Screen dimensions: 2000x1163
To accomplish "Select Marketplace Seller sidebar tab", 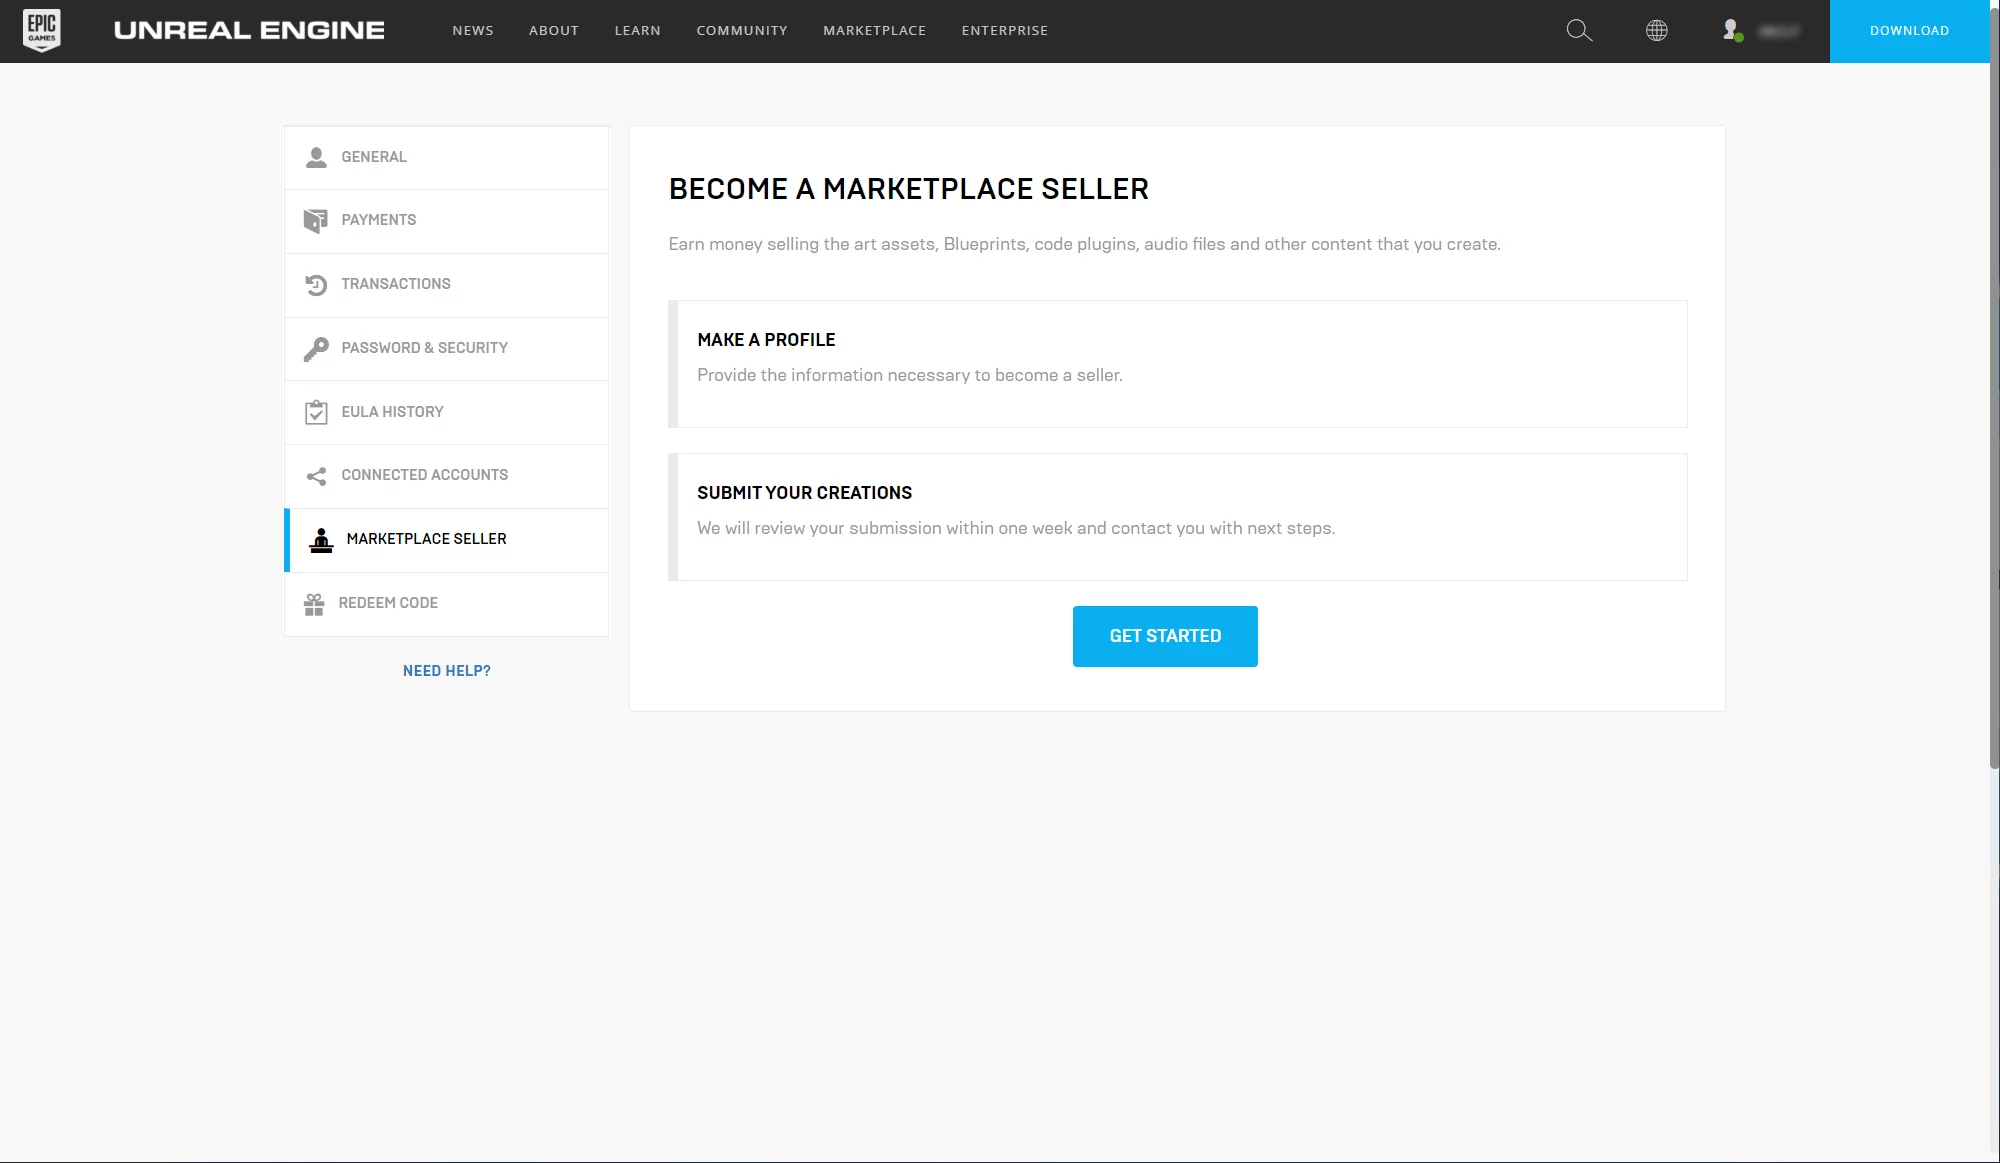I will [x=426, y=539].
